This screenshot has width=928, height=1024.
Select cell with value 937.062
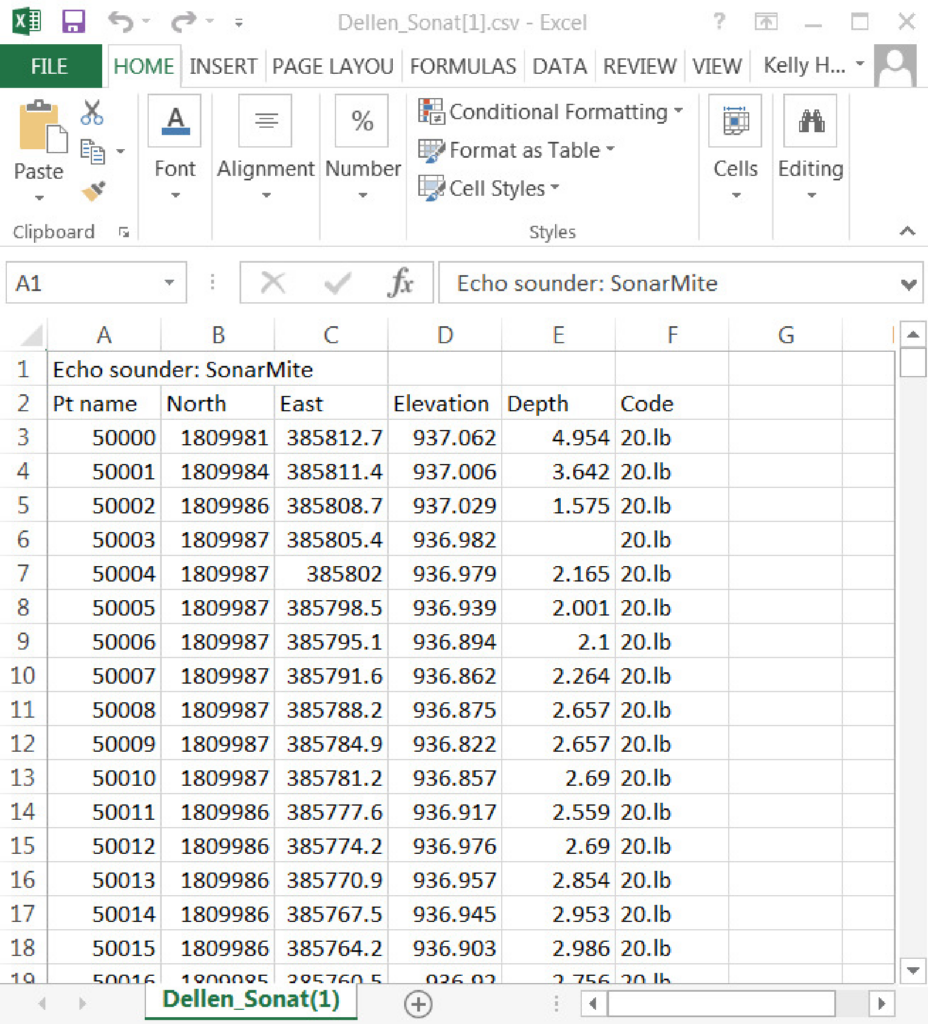click(445, 438)
